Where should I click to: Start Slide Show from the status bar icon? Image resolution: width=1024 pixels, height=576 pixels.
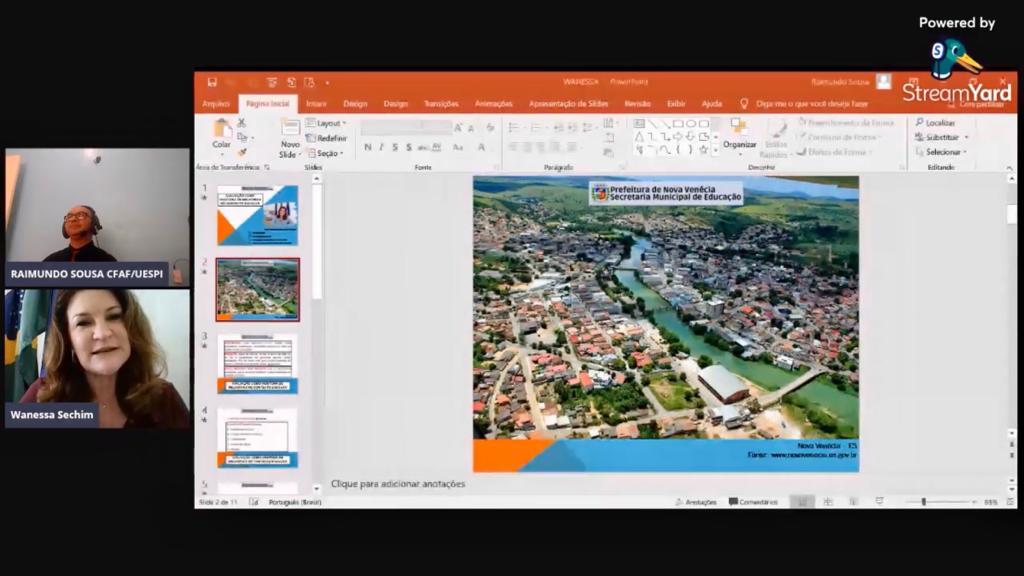(x=880, y=502)
